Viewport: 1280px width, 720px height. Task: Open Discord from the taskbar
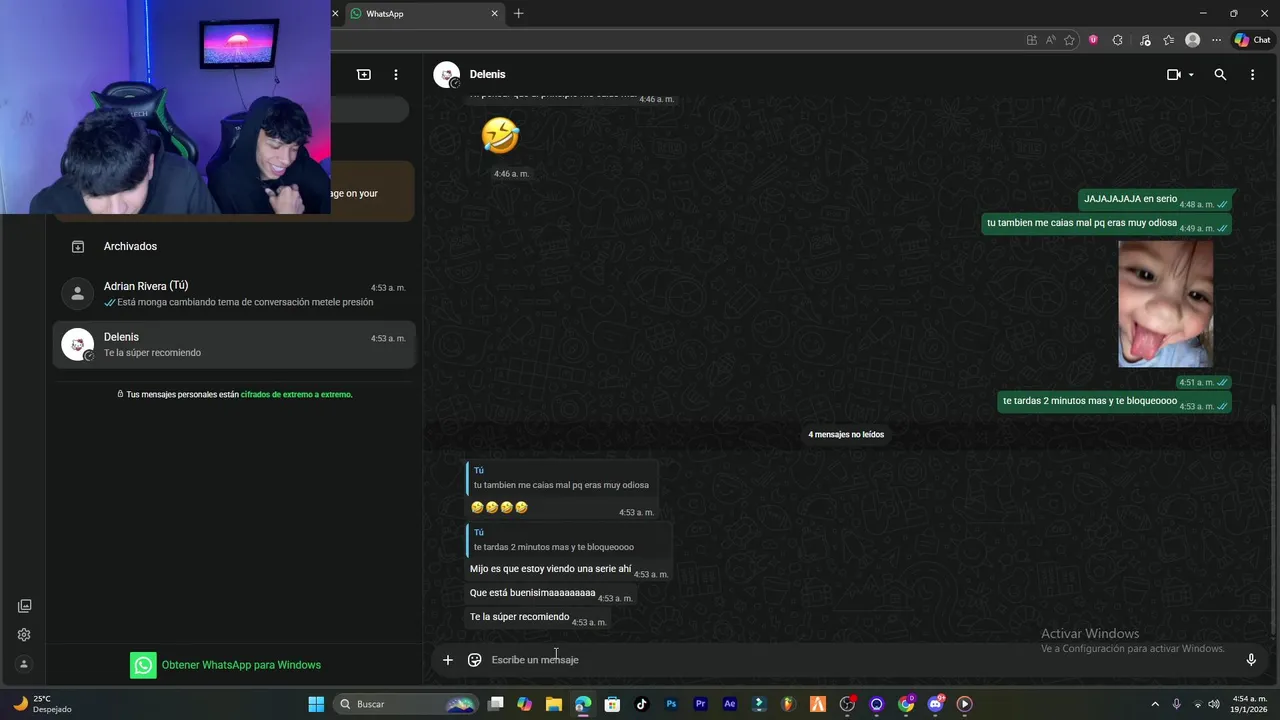(936, 704)
